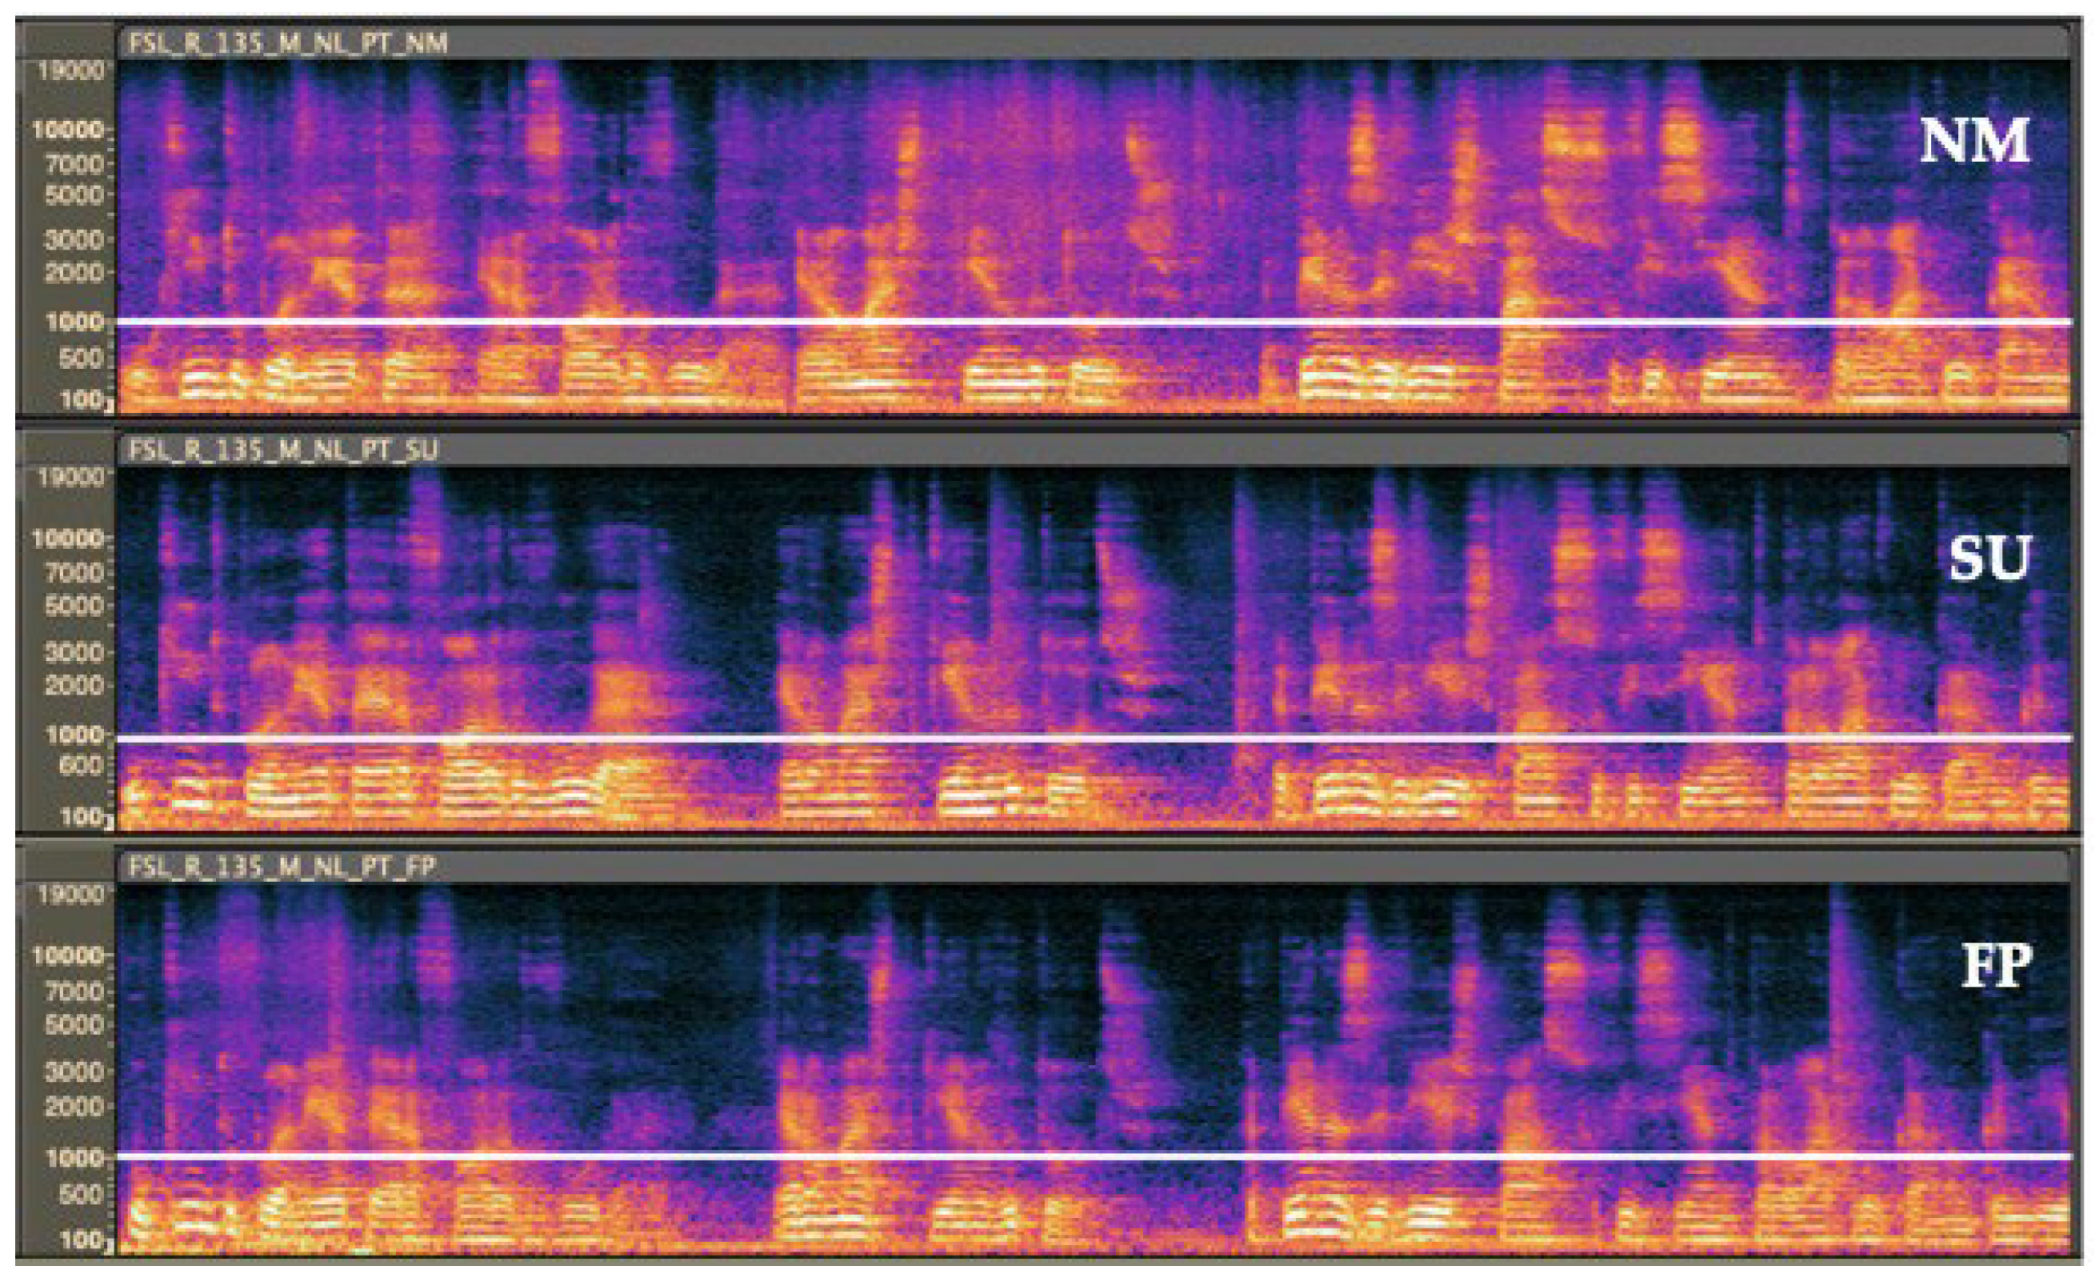Click 19000 on the FP frequency scale
Image resolution: width=2099 pixels, height=1278 pixels.
[70, 893]
